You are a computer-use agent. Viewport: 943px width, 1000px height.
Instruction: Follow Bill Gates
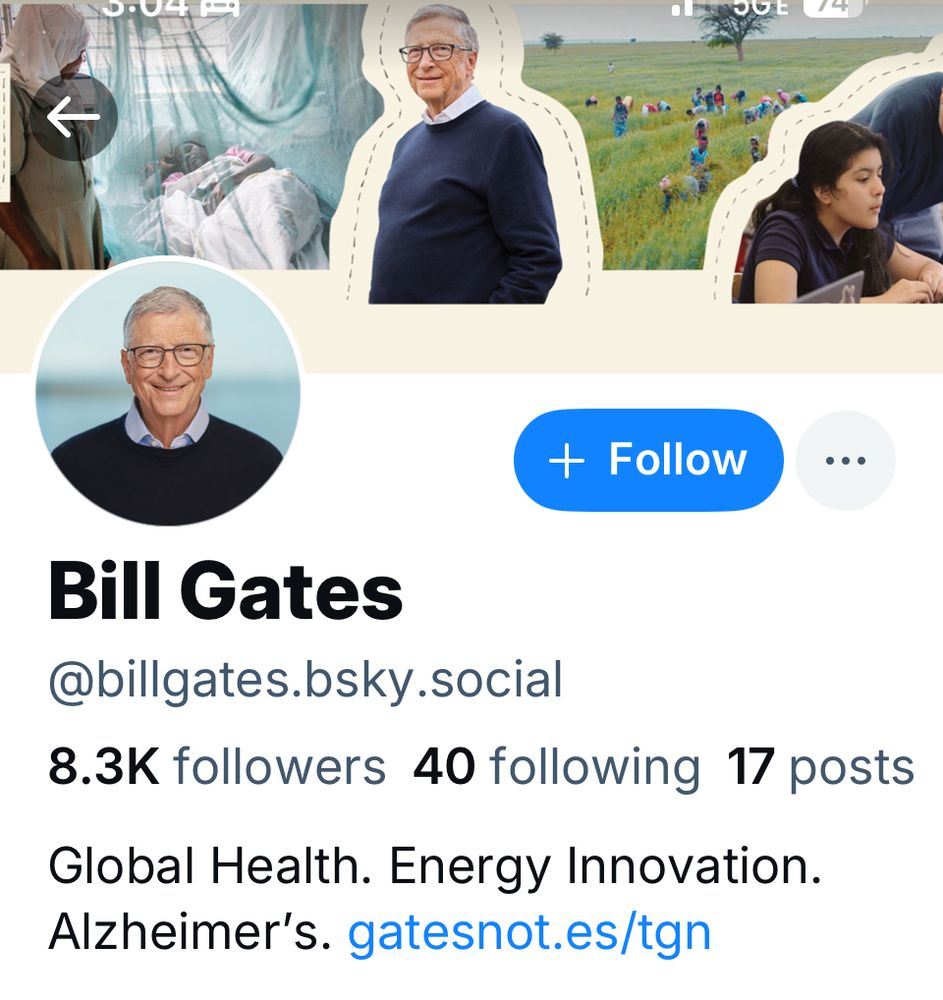[x=648, y=460]
